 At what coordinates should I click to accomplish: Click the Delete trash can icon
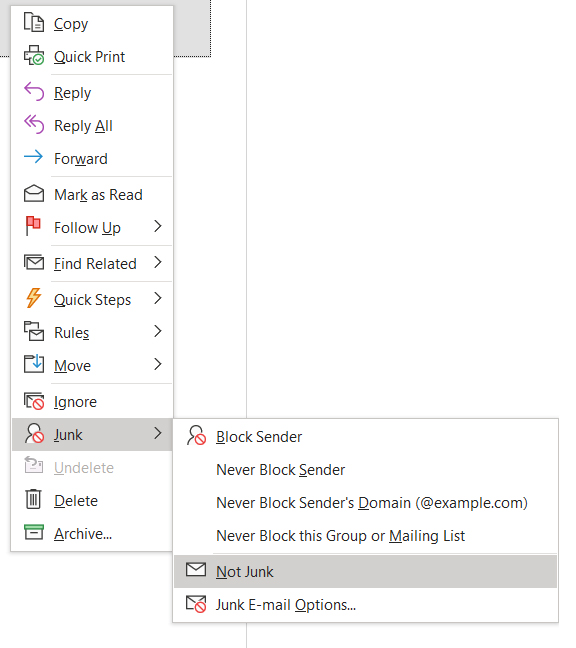(x=33, y=499)
